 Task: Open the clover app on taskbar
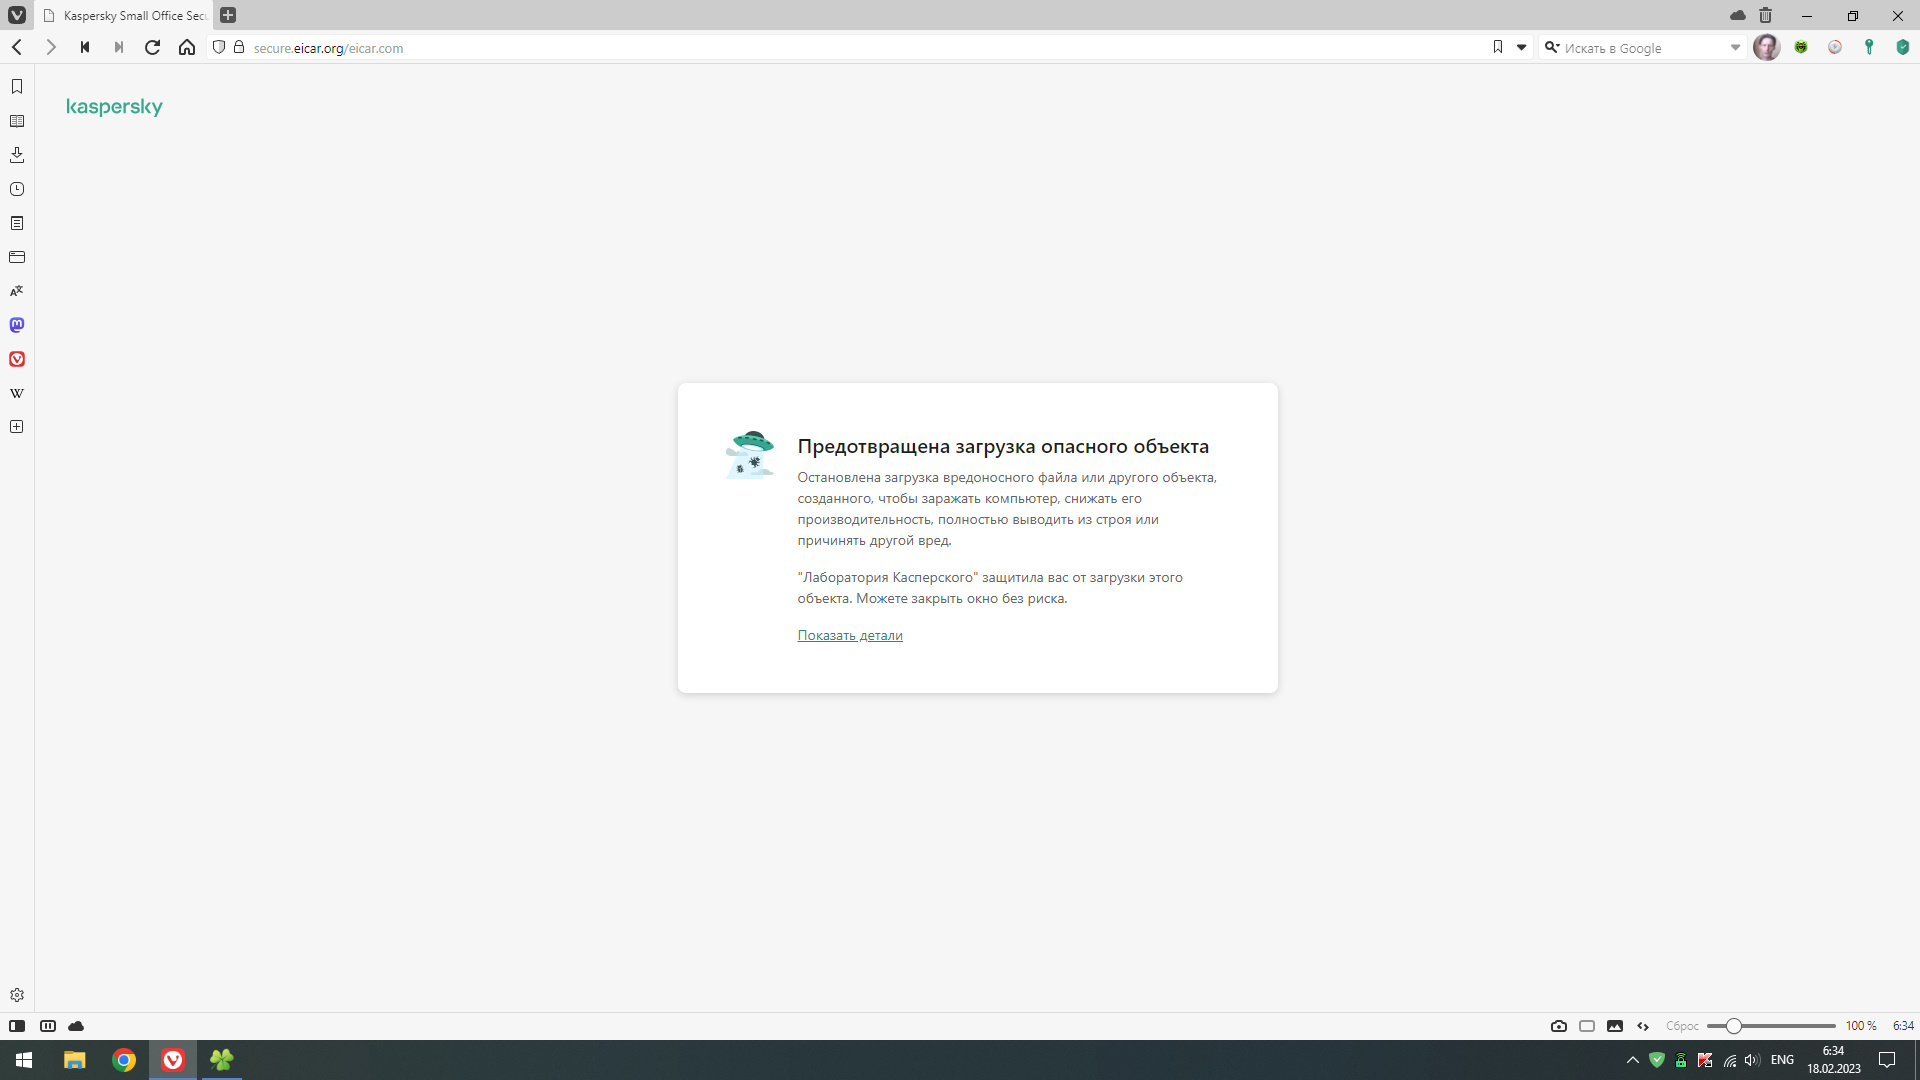tap(222, 1060)
